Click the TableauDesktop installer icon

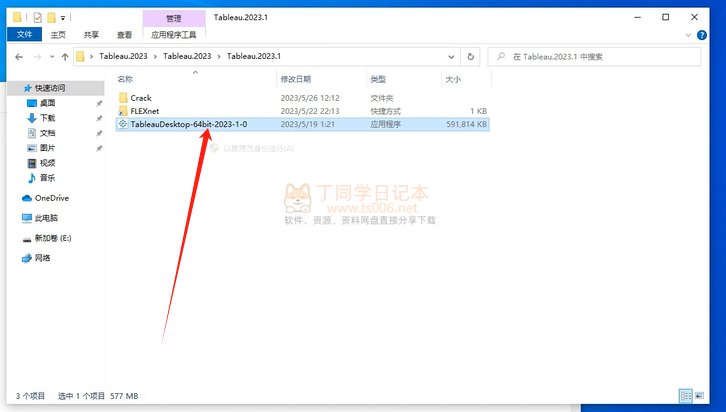123,124
